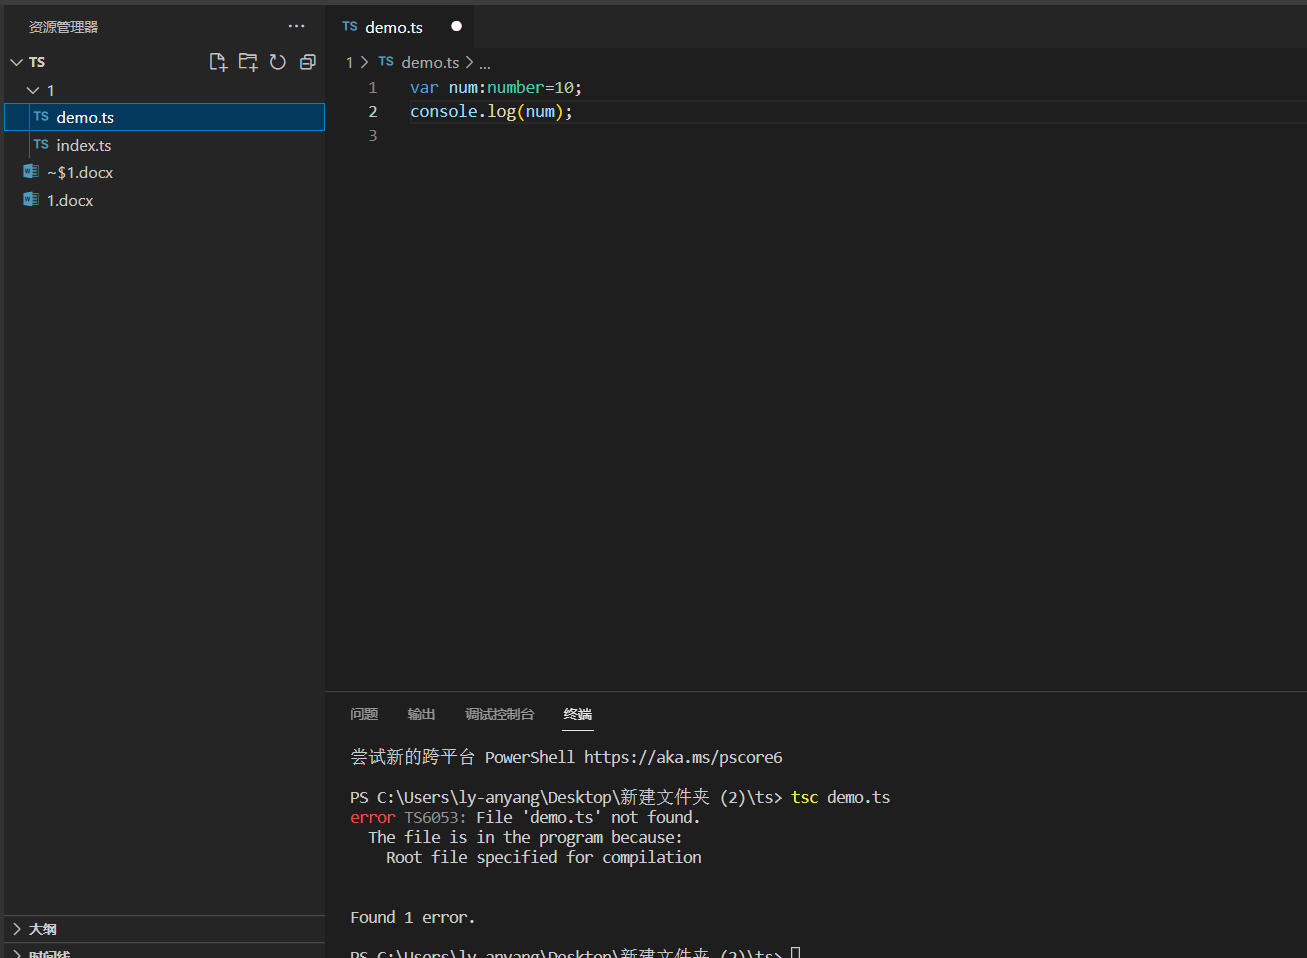Screen dimensions: 1307x958
Task: Open index.ts from the file tree
Action: [x=164, y=145]
